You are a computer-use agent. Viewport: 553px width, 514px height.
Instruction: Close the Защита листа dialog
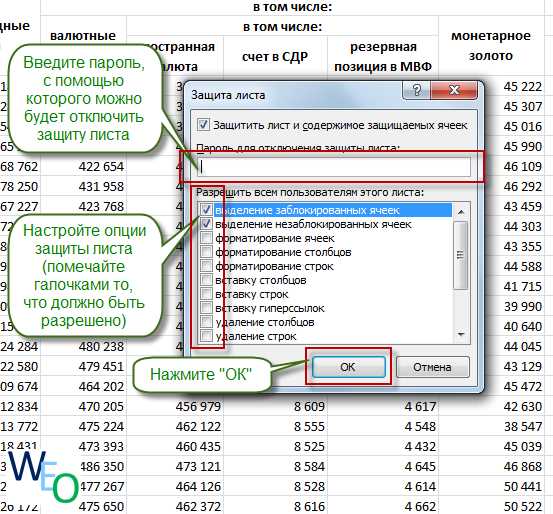click(x=454, y=90)
